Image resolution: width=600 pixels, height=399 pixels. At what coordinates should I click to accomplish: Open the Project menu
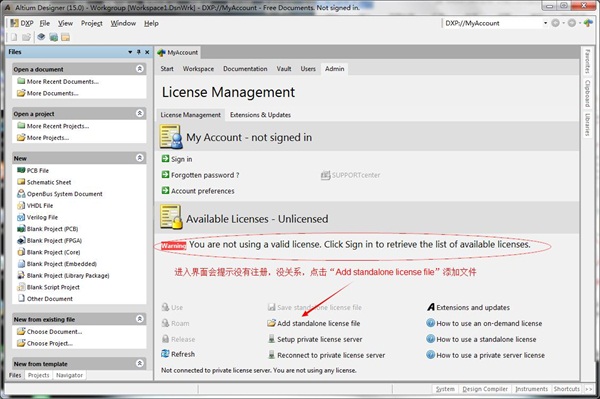click(x=91, y=23)
